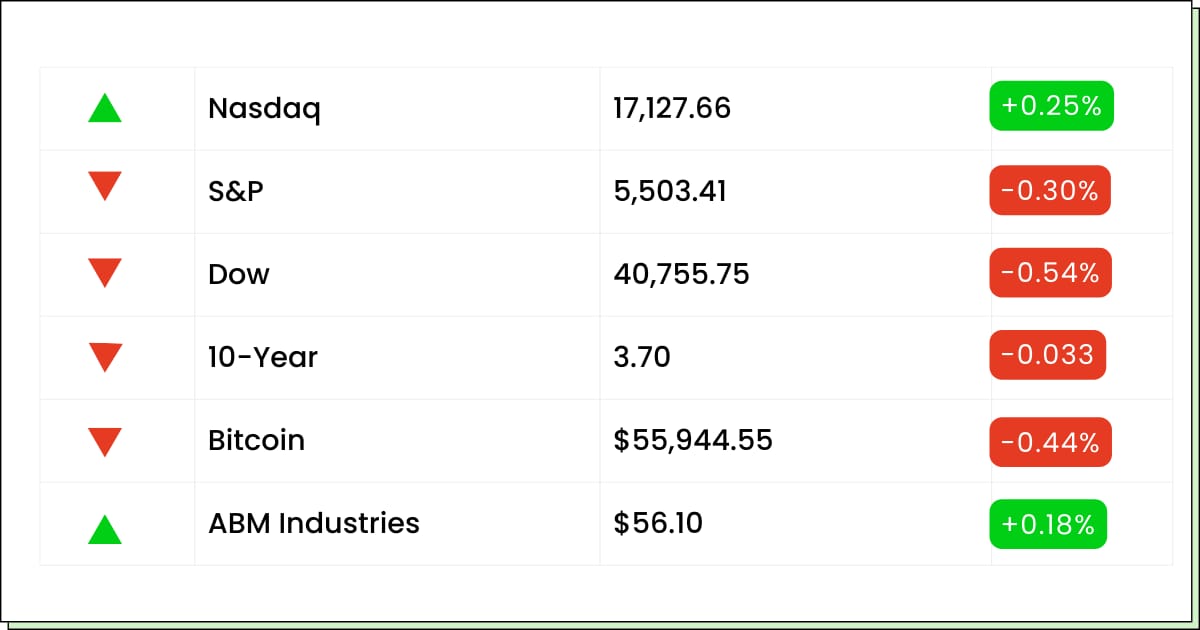
Task: Select the Nasdaq index name
Action: 264,108
